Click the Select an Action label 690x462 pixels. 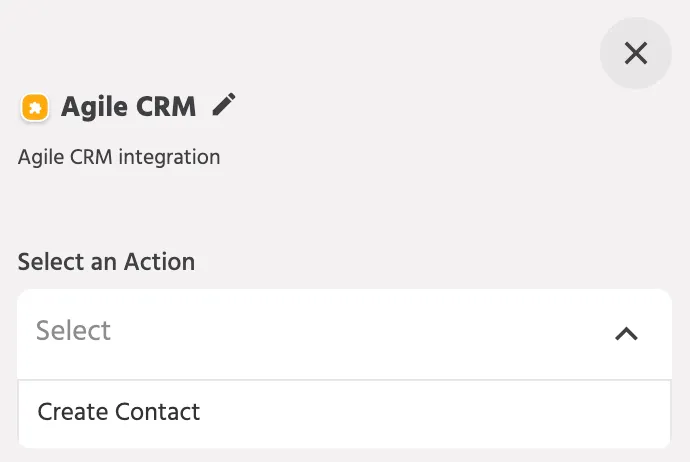tap(106, 262)
